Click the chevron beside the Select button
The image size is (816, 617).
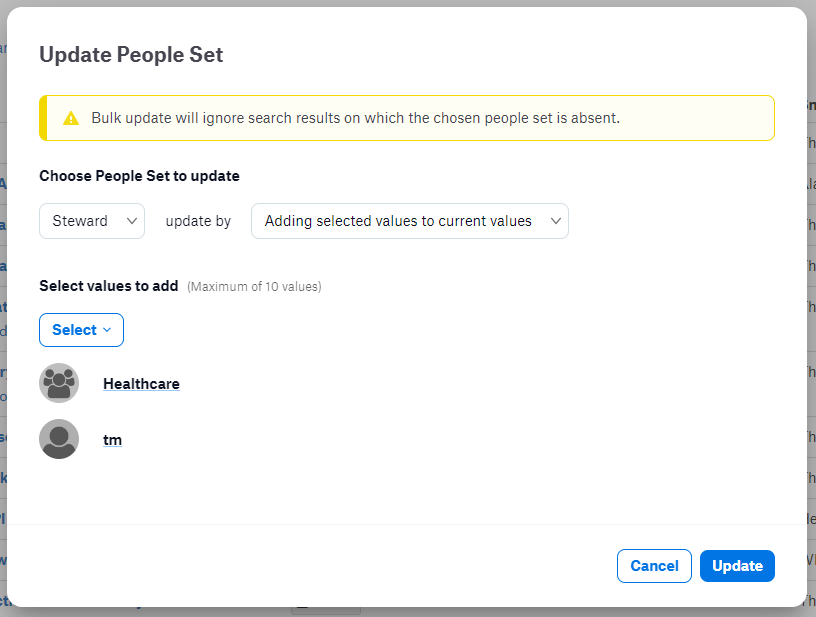pyautogui.click(x=107, y=330)
